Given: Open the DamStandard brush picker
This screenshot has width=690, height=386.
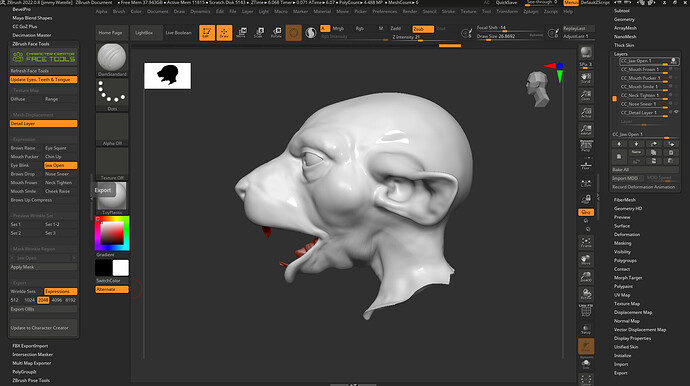Looking at the screenshot, I should click(112, 60).
